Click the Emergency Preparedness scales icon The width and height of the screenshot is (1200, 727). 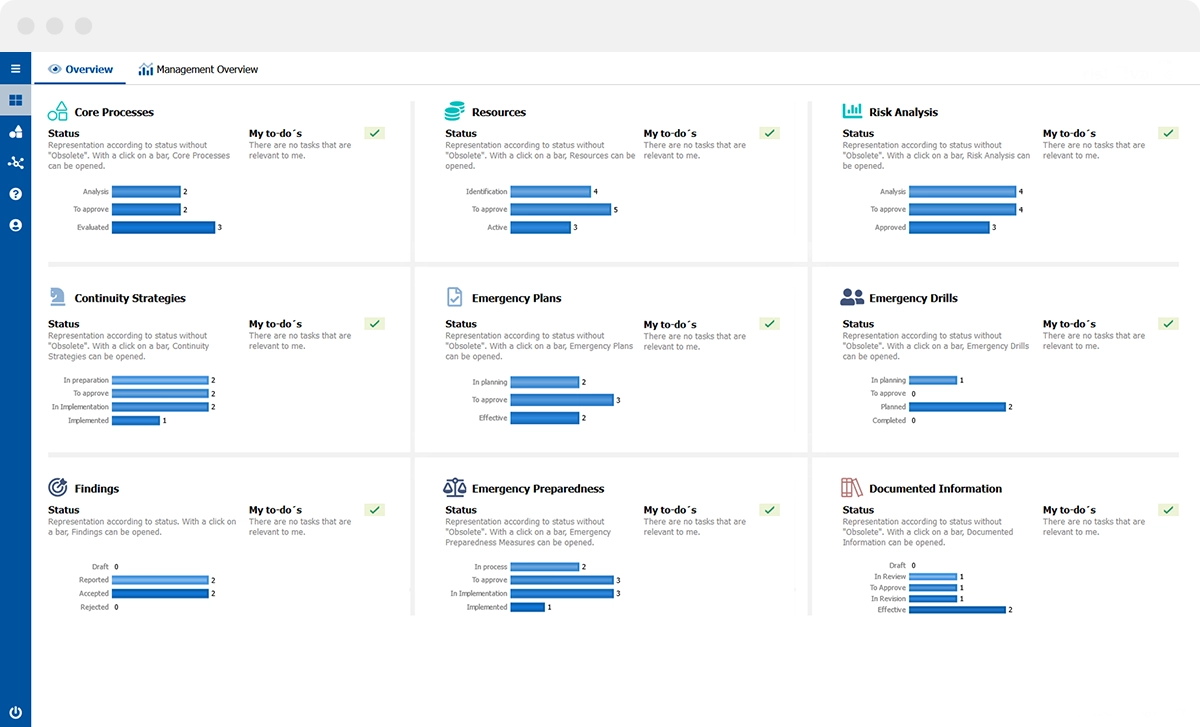pyautogui.click(x=455, y=487)
